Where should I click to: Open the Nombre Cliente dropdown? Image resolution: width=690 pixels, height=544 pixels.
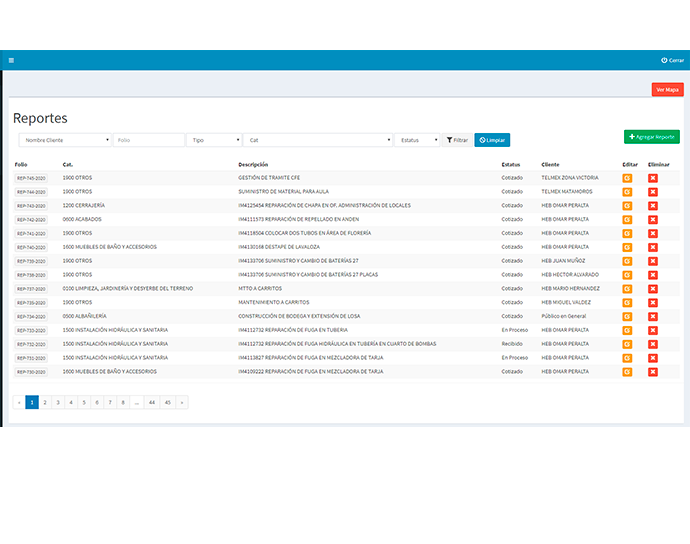[x=65, y=140]
